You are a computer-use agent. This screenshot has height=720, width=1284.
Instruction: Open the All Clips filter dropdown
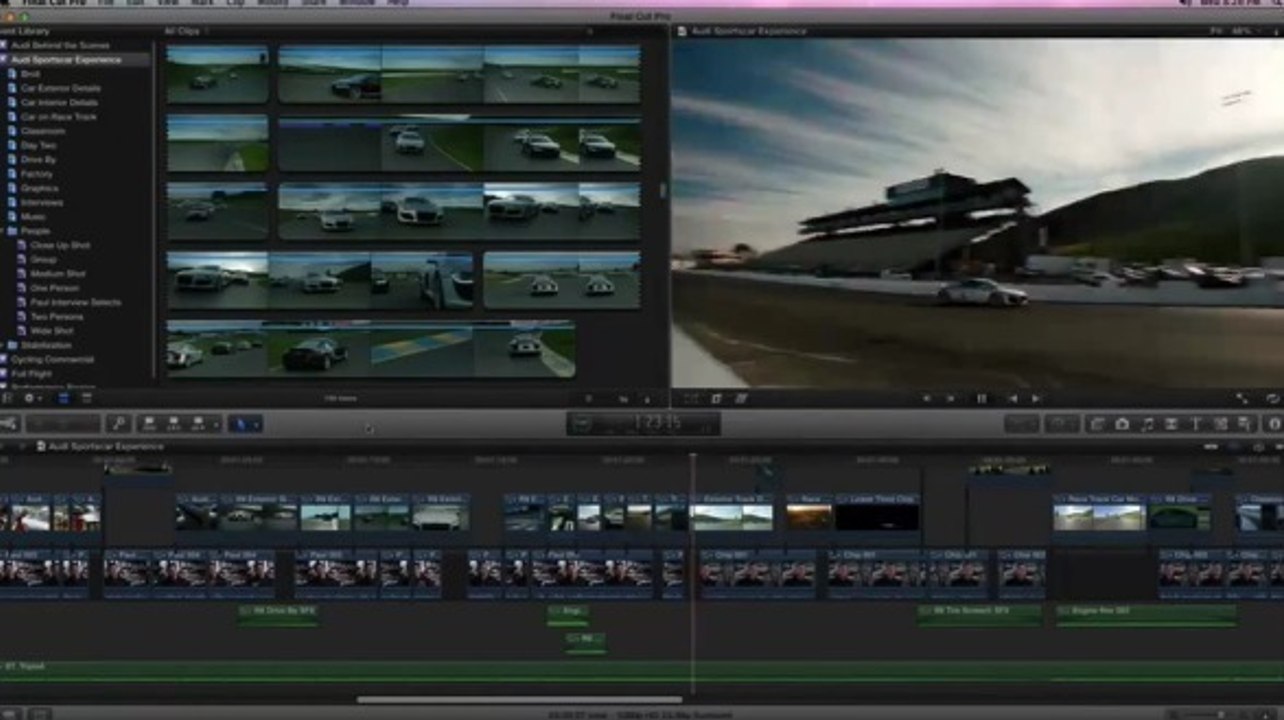(185, 32)
